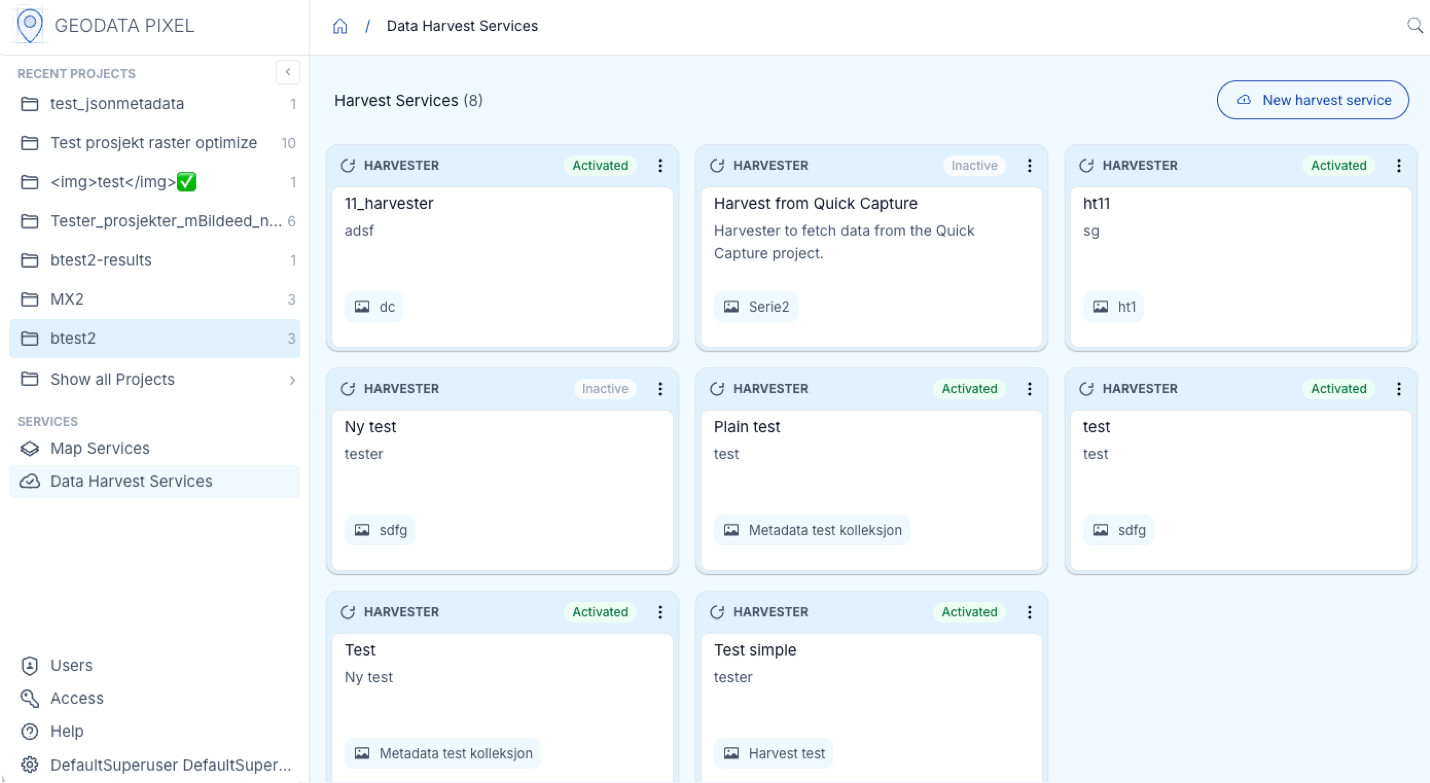Click Activated badge on Test simple card
Viewport: 1430px width, 783px height.
point(970,612)
